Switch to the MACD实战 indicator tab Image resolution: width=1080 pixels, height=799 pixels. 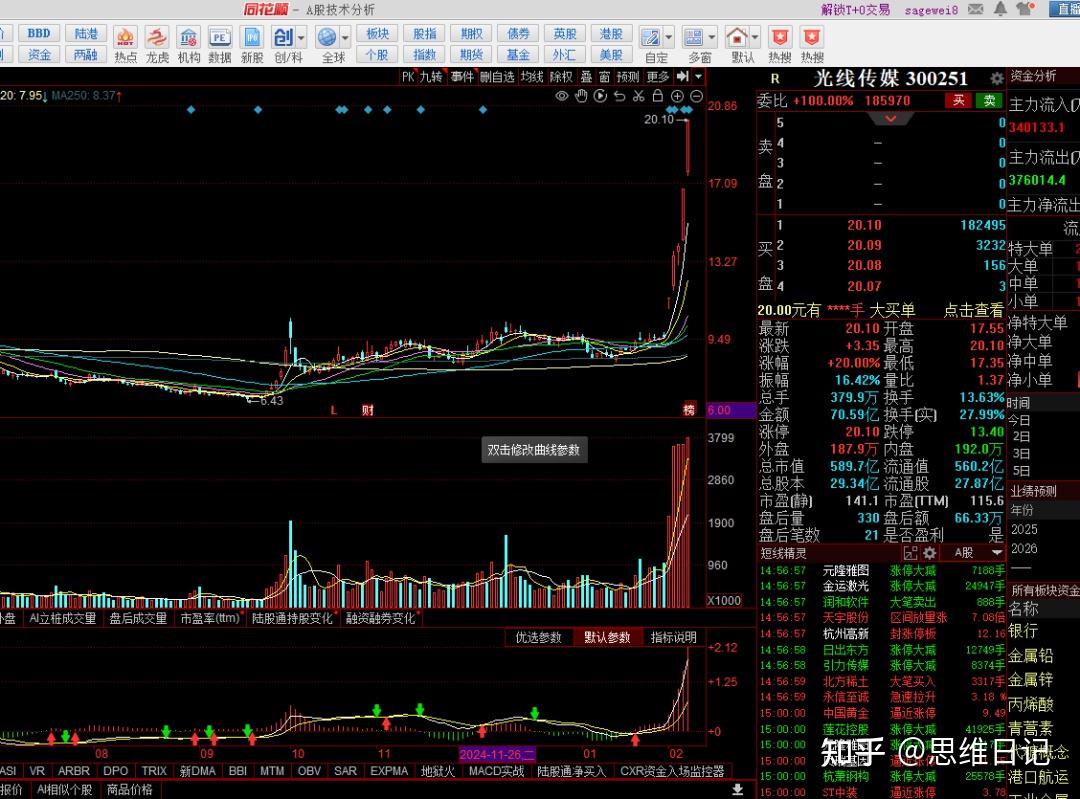pyautogui.click(x=496, y=771)
